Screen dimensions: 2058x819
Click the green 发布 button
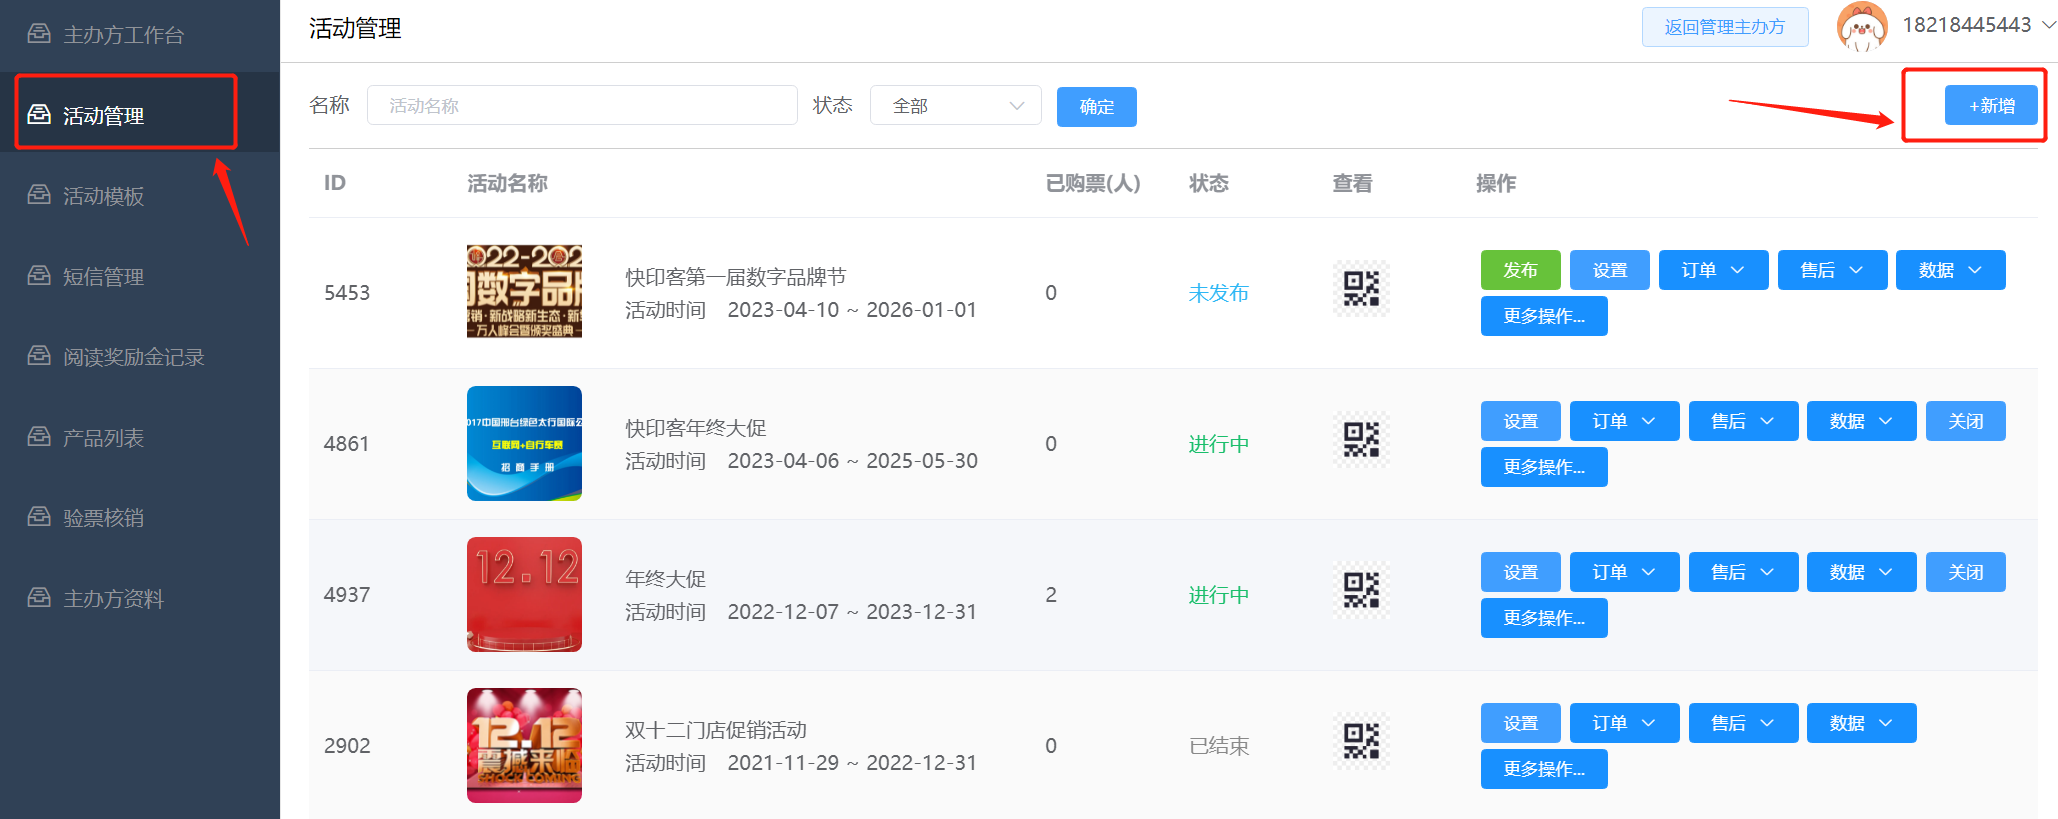point(1519,270)
